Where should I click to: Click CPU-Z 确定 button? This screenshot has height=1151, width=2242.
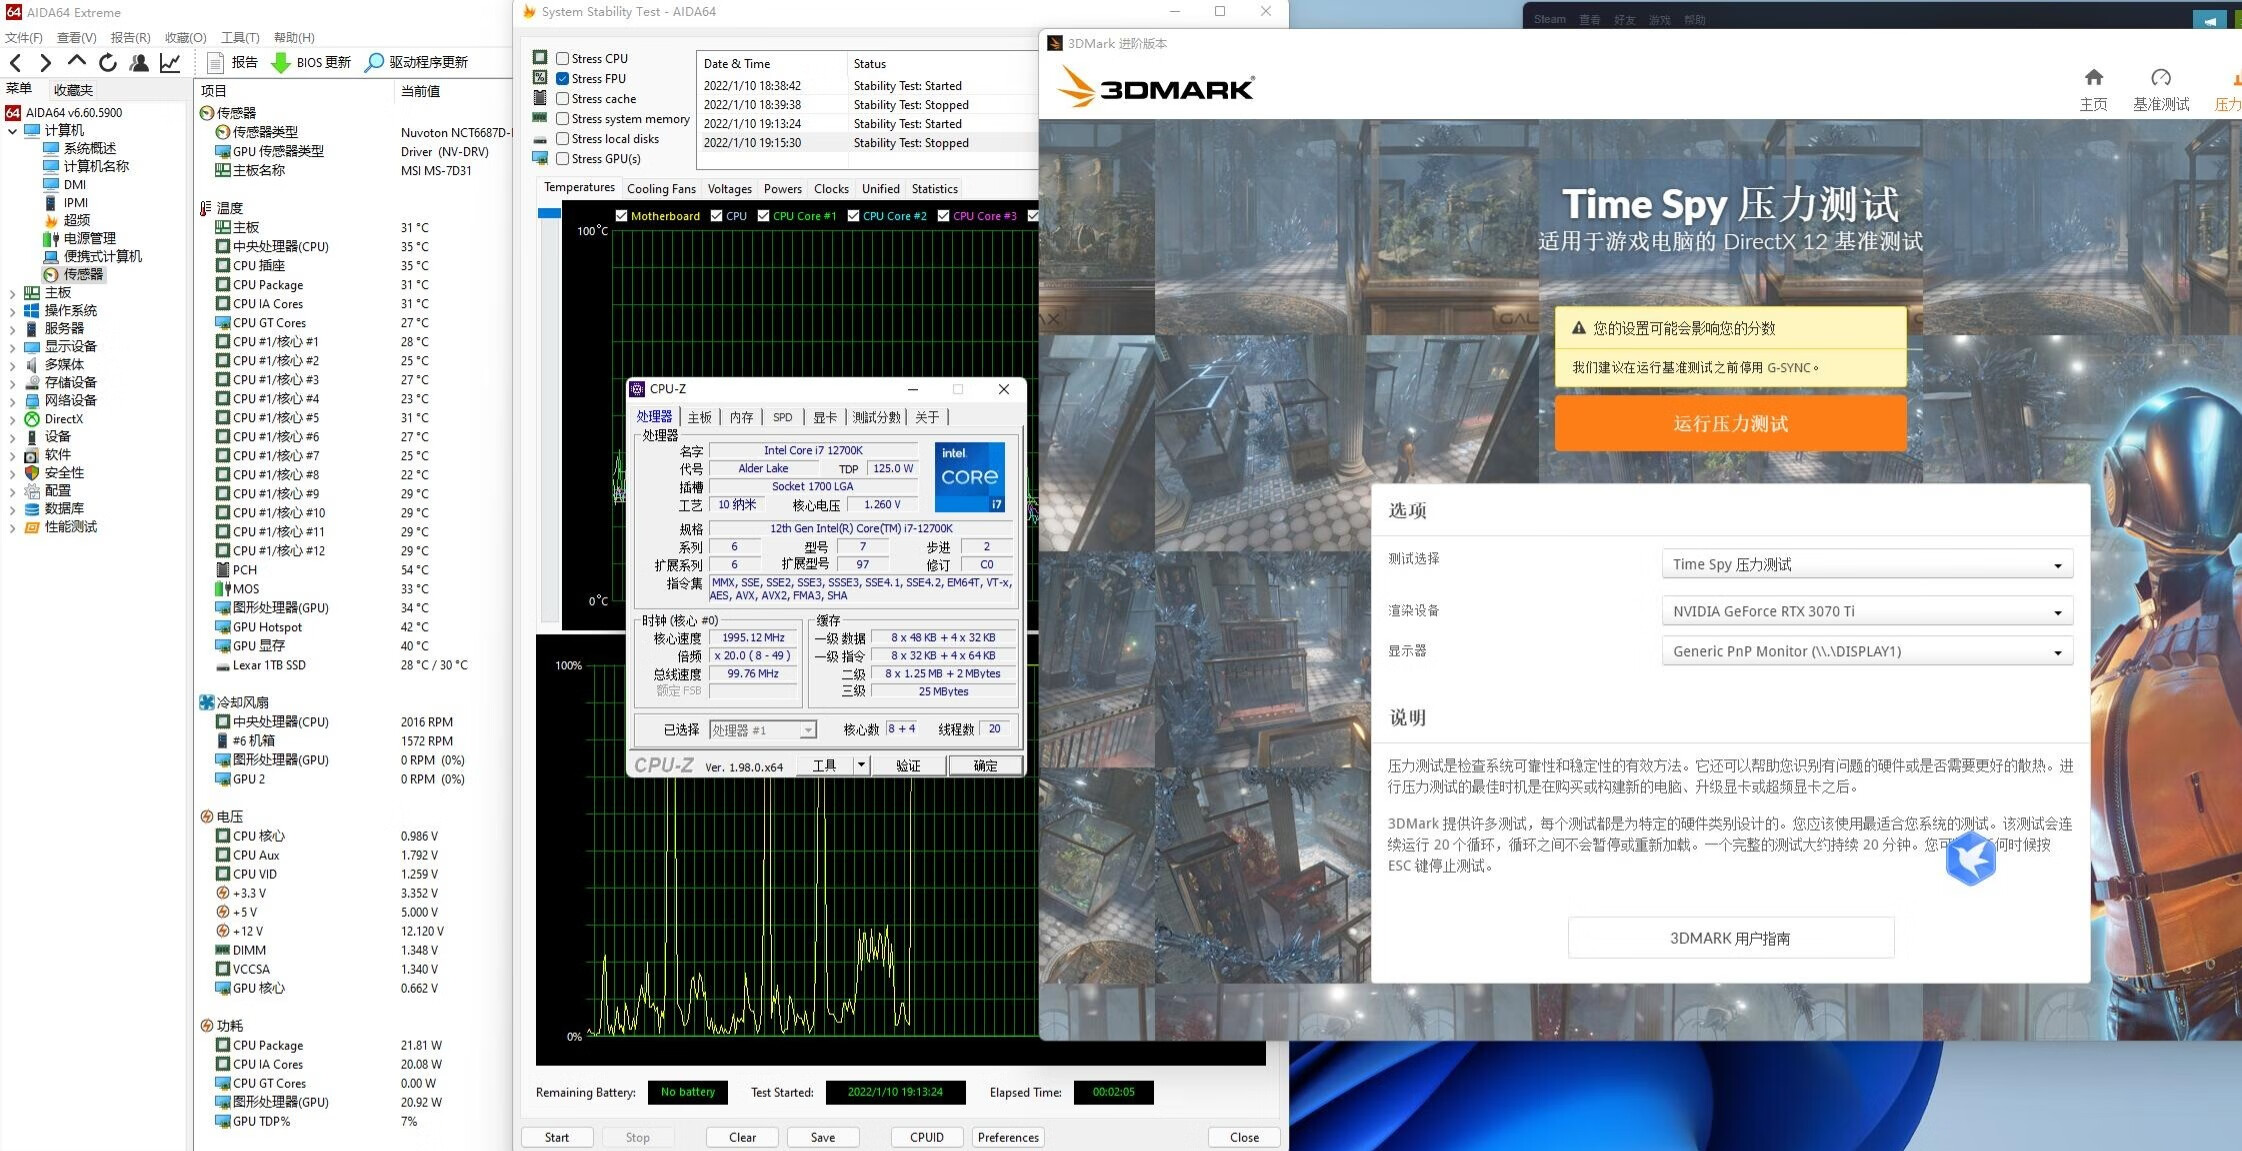click(x=985, y=765)
